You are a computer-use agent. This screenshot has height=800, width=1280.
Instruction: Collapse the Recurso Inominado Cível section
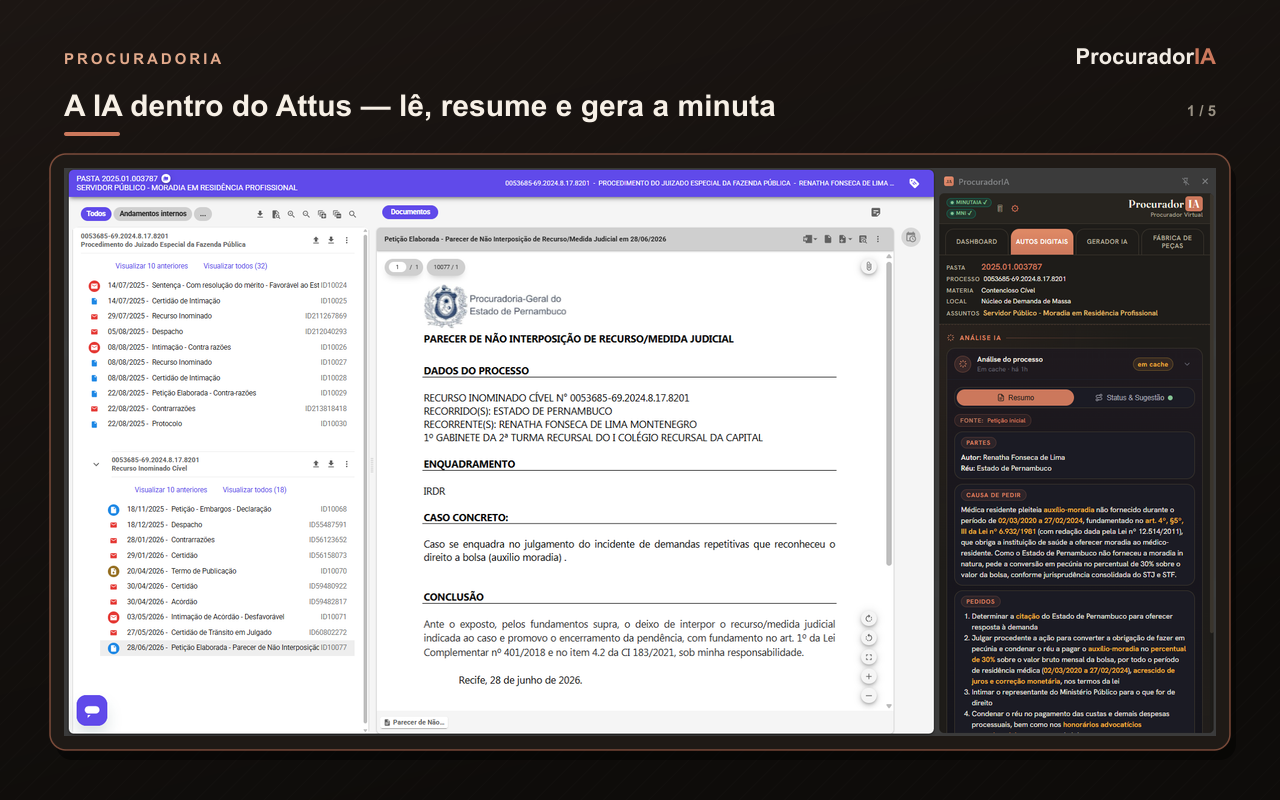[x=96, y=464]
